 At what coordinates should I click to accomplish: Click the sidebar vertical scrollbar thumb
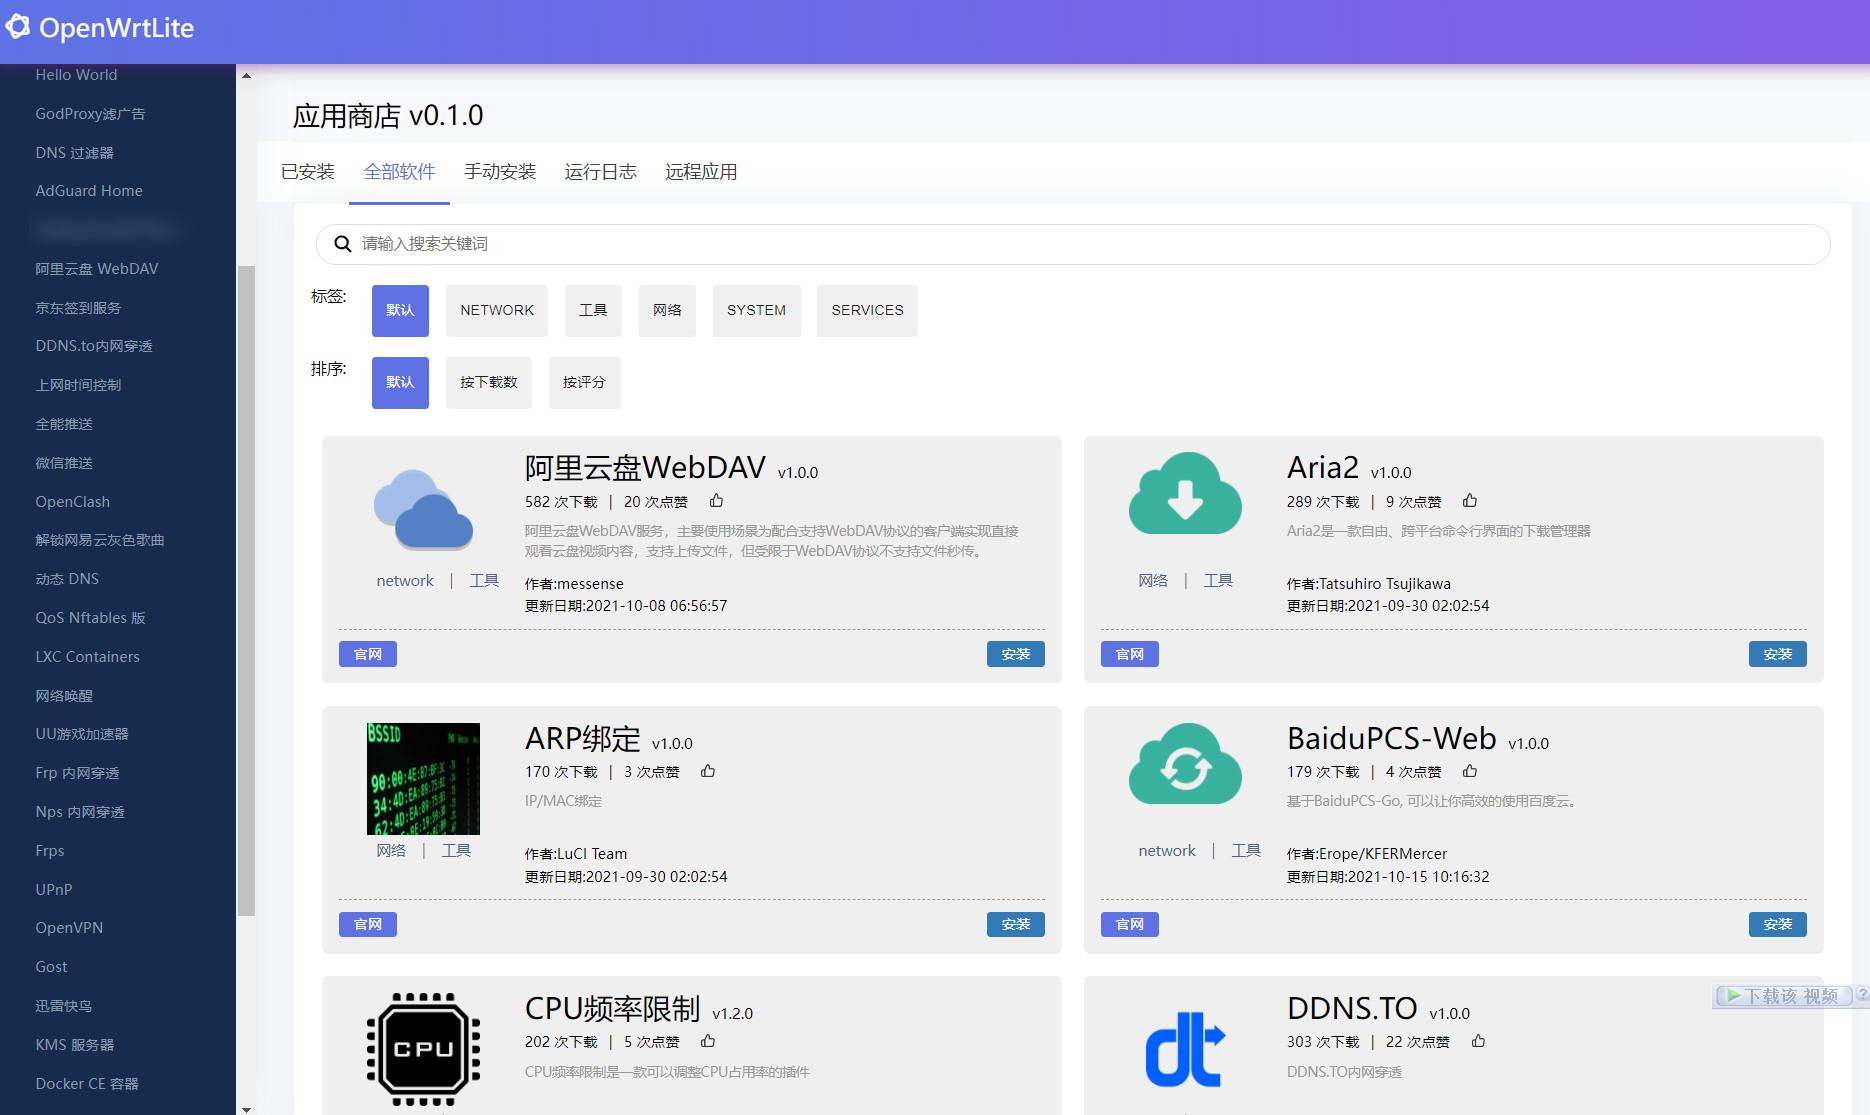(x=246, y=590)
